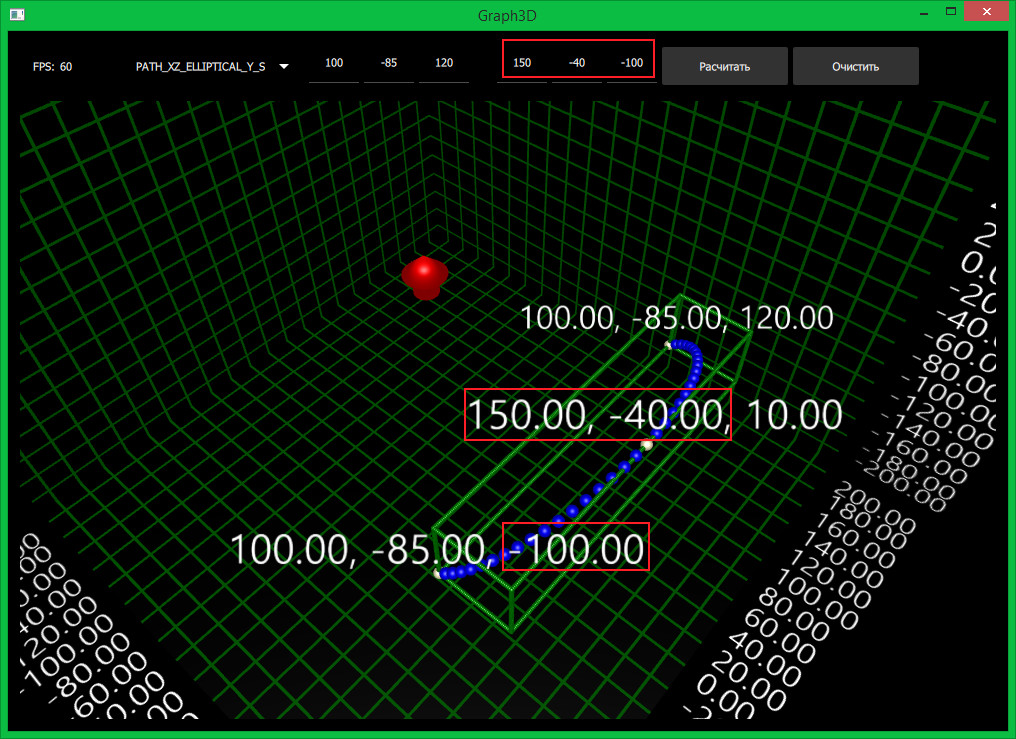Click the Очистить button
This screenshot has width=1016, height=739.
point(855,66)
